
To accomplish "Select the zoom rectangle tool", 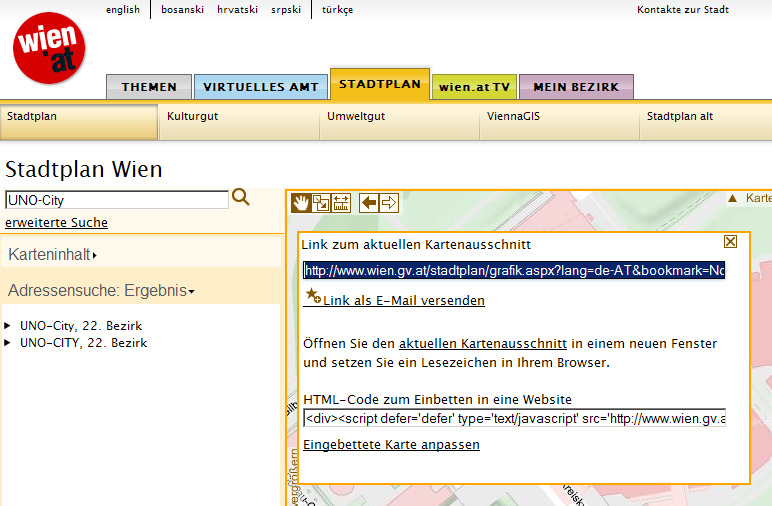I will coord(321,203).
